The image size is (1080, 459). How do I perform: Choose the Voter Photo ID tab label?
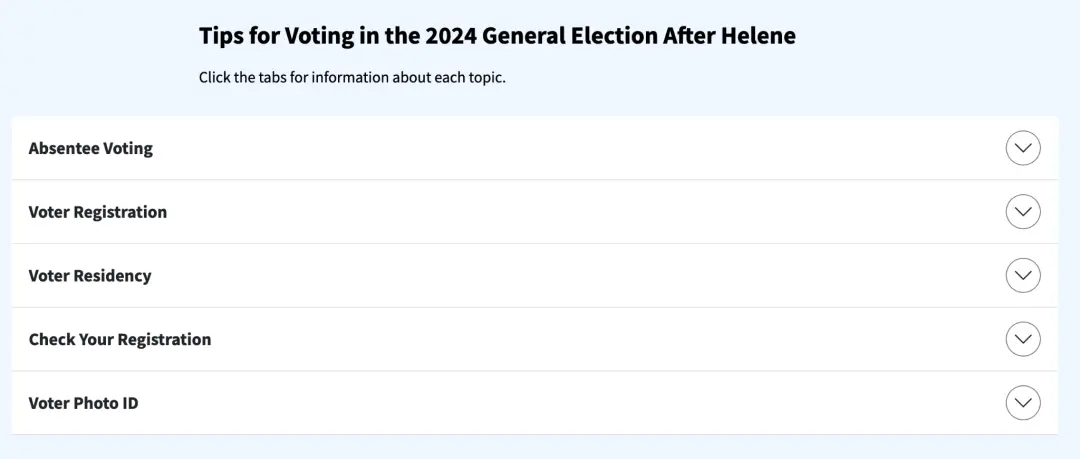[83, 403]
